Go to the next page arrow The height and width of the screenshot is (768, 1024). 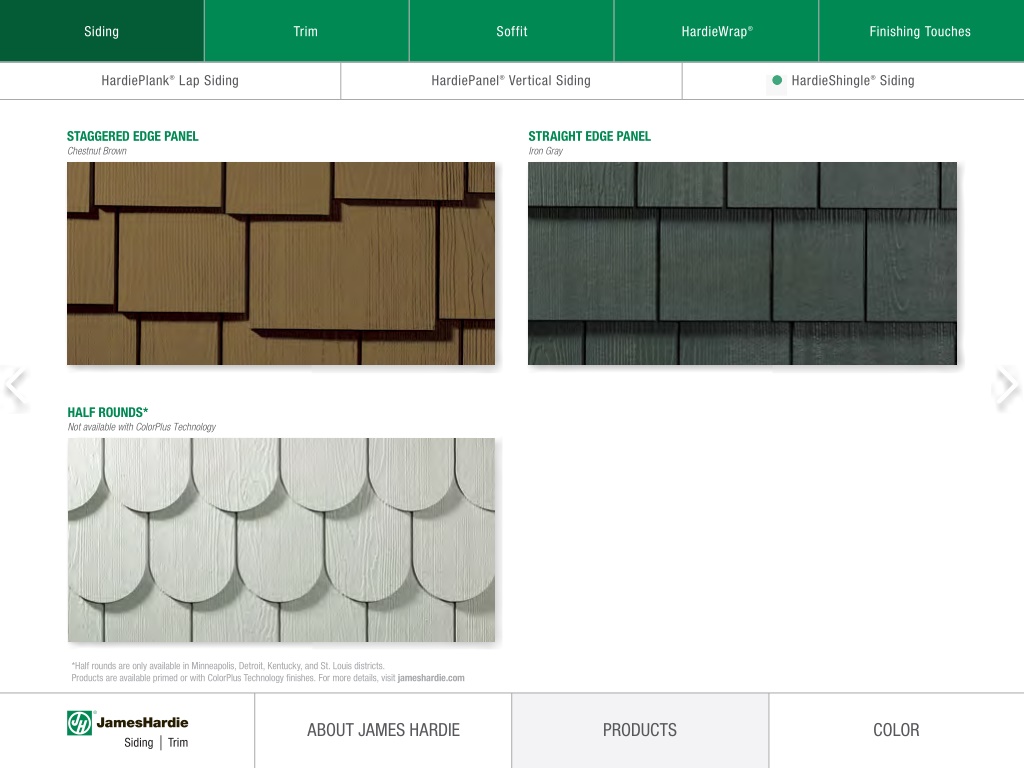[x=1007, y=387]
